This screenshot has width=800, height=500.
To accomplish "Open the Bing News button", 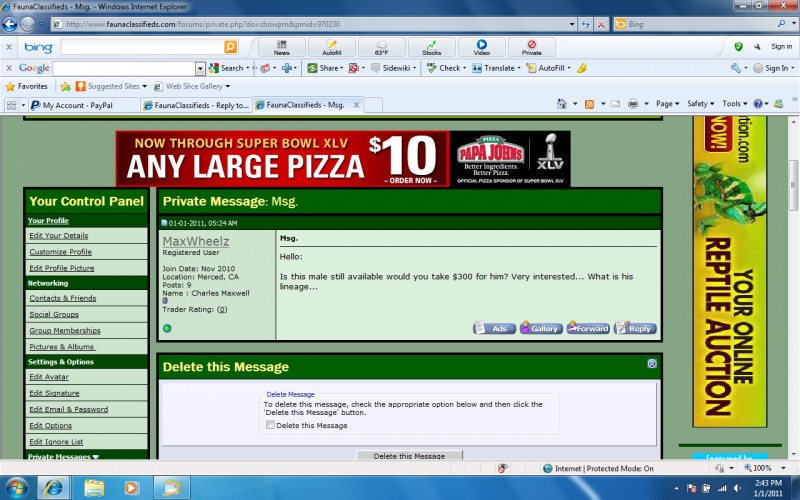I will [282, 47].
